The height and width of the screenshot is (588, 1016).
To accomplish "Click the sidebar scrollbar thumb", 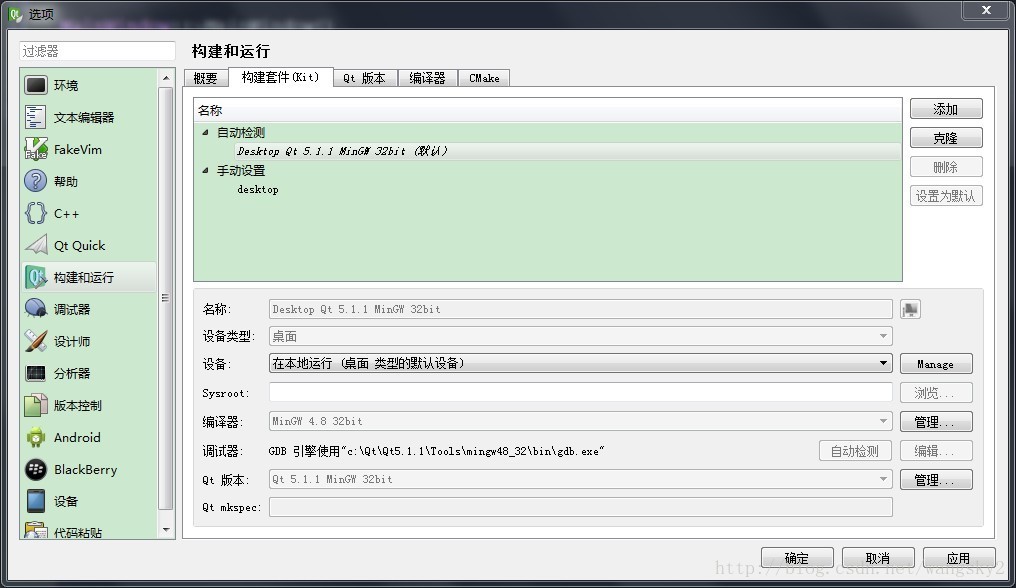I will pos(166,298).
